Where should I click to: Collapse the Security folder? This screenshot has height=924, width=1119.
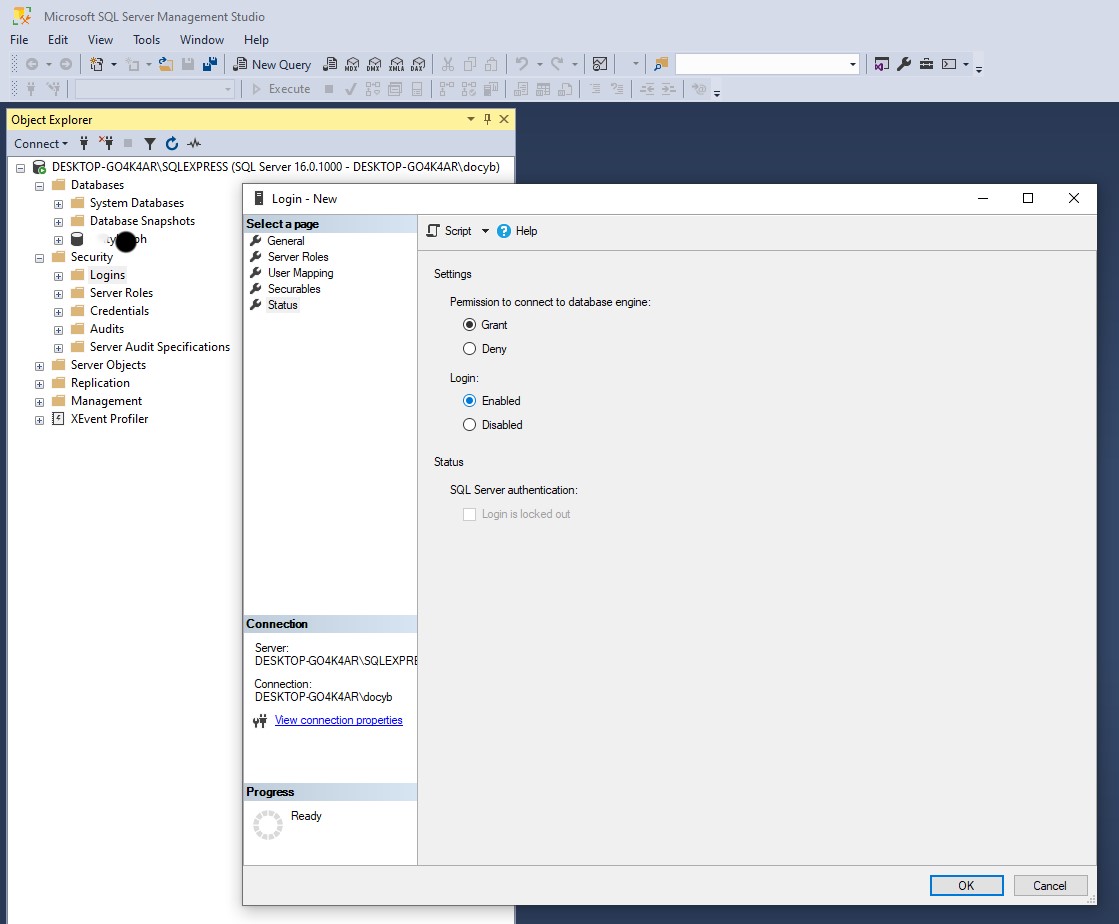tap(39, 257)
